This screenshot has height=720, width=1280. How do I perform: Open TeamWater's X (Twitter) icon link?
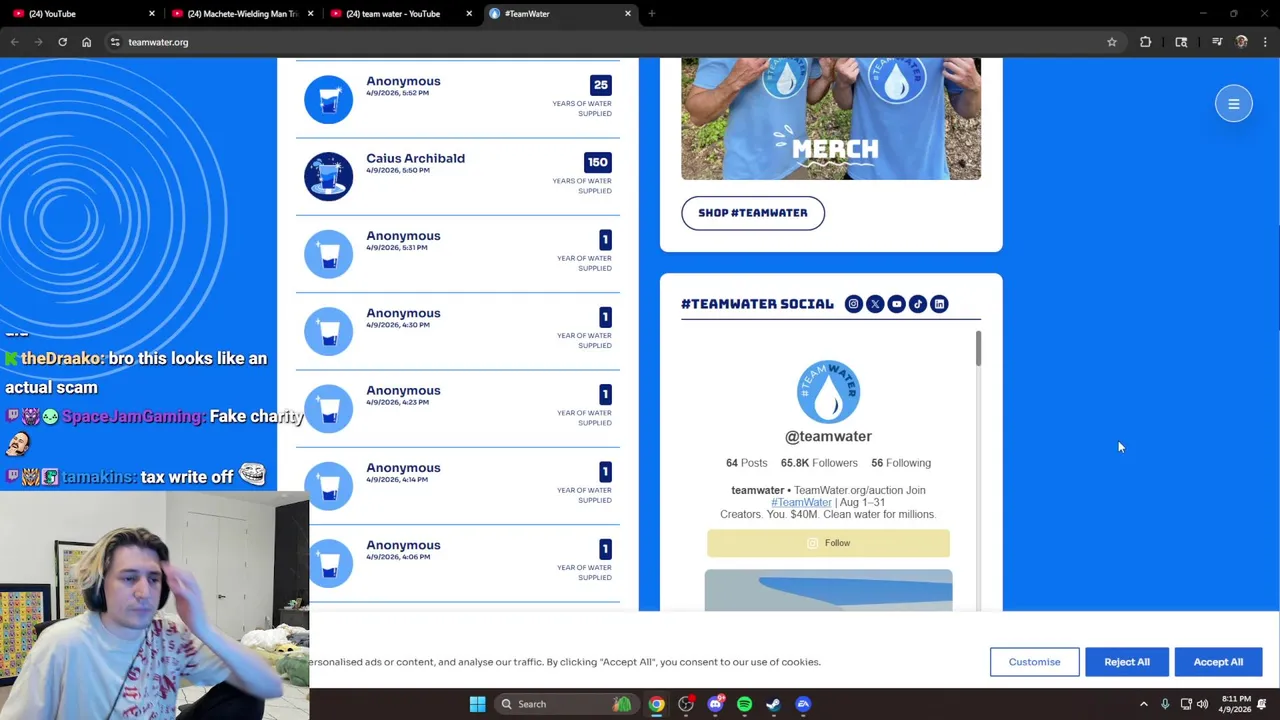(875, 304)
